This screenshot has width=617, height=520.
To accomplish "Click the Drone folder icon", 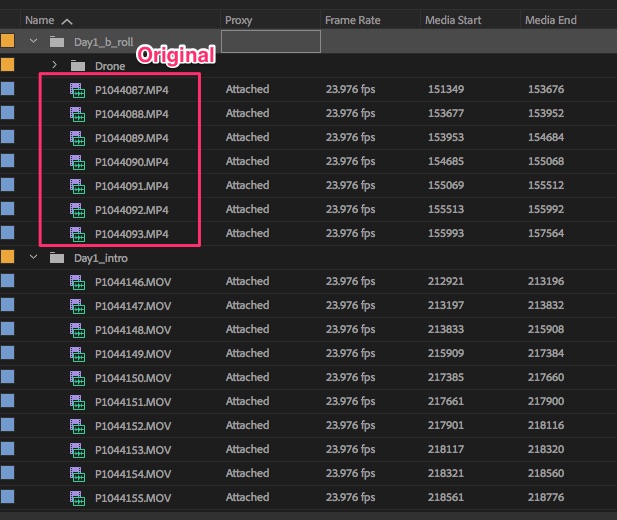I will 79,65.
